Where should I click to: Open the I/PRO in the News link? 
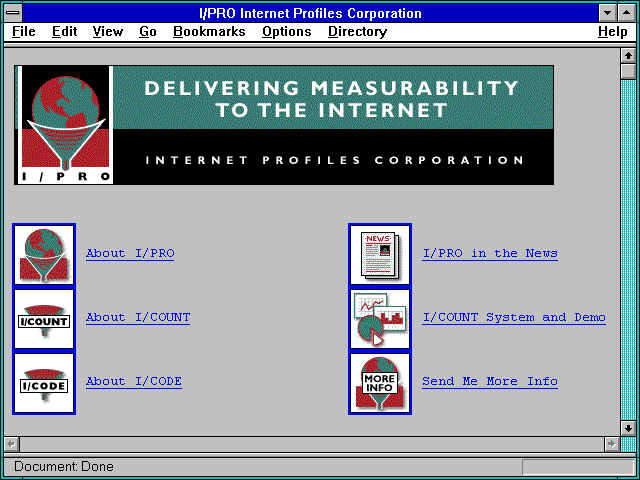pyautogui.click(x=490, y=253)
